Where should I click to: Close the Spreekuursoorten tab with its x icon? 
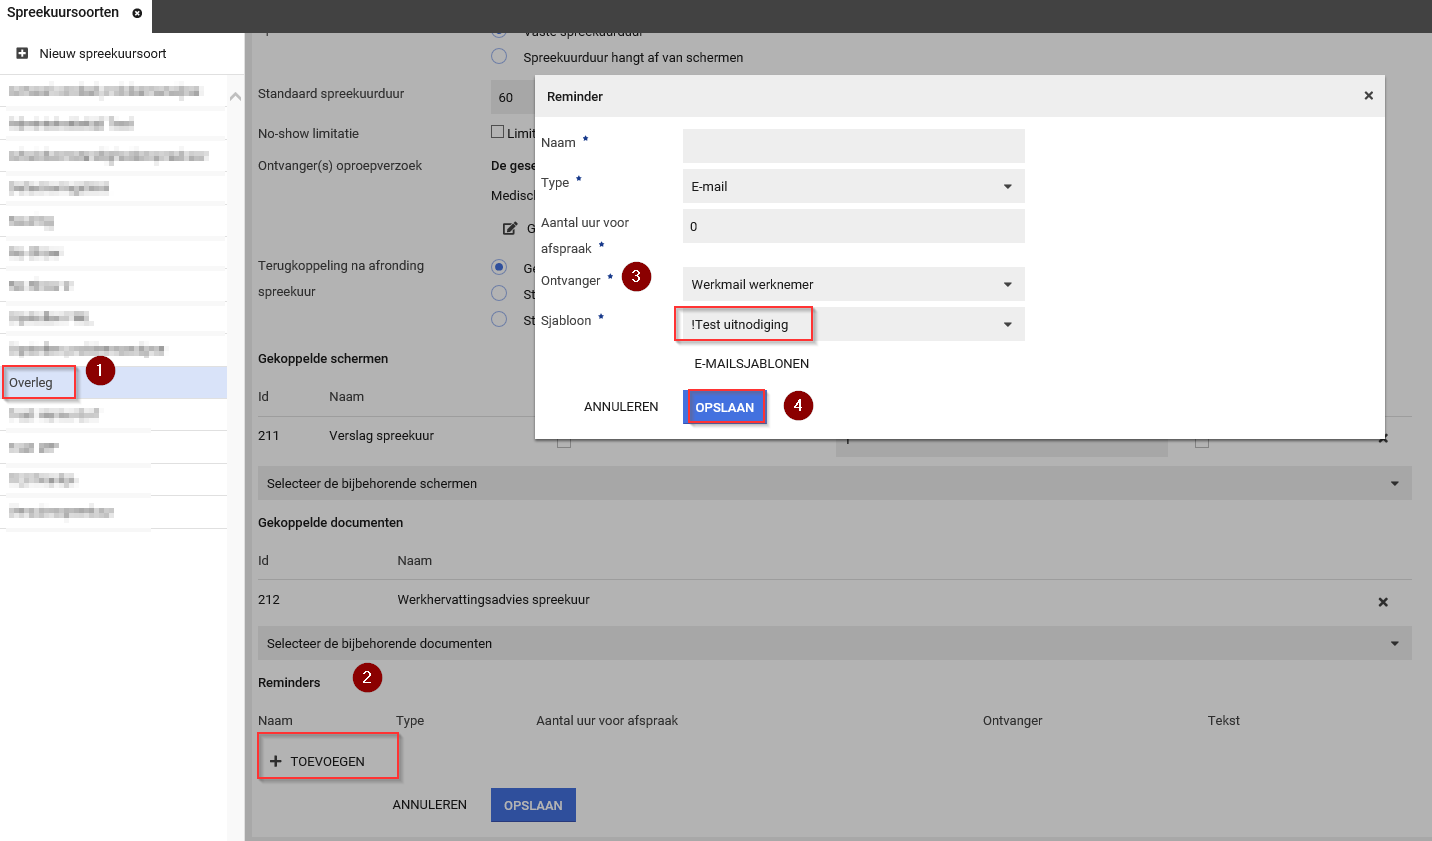[137, 13]
